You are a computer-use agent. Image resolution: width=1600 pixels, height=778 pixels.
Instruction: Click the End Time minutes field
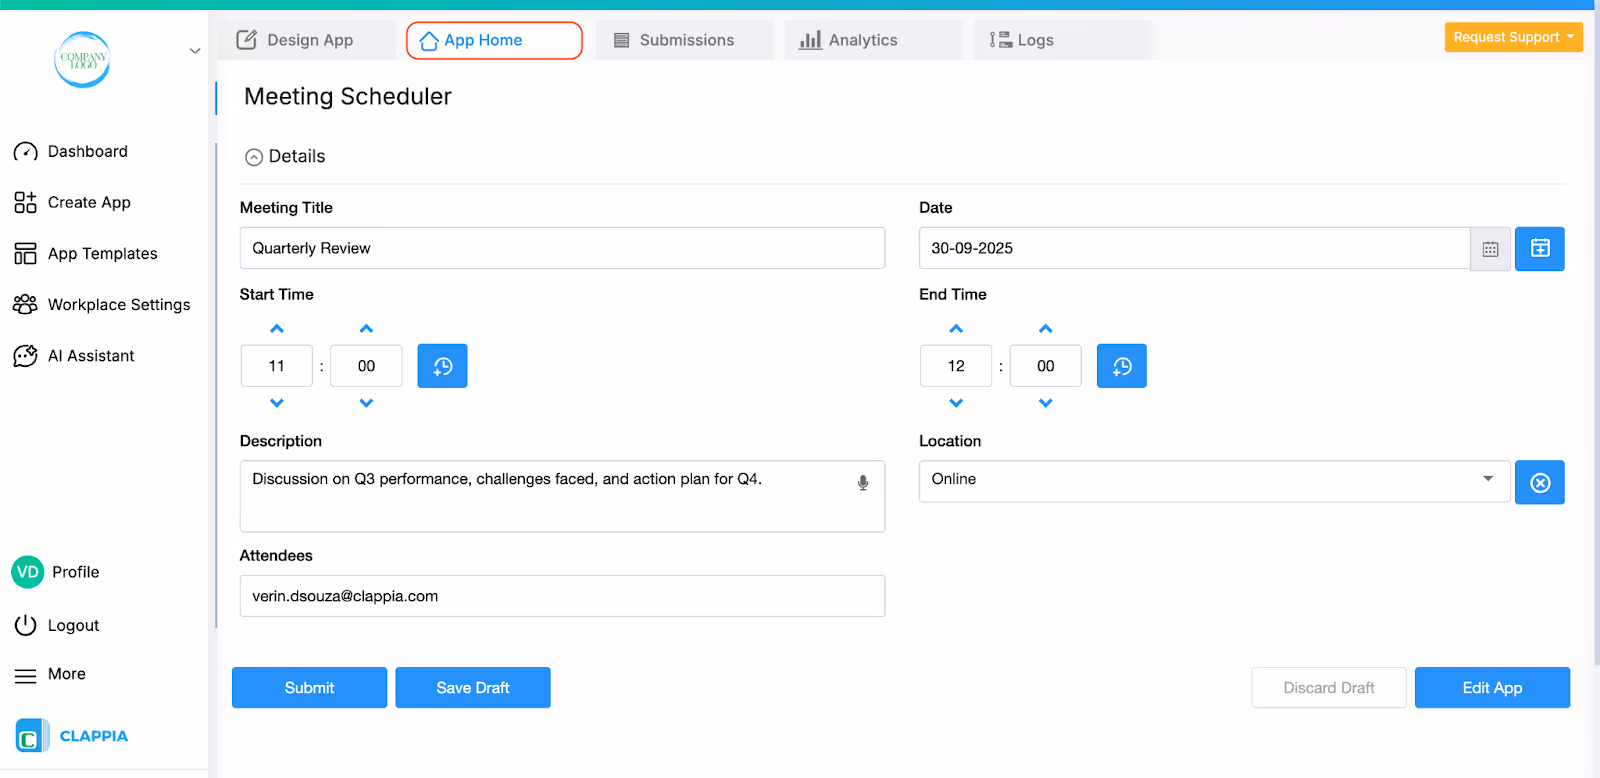pos(1045,366)
